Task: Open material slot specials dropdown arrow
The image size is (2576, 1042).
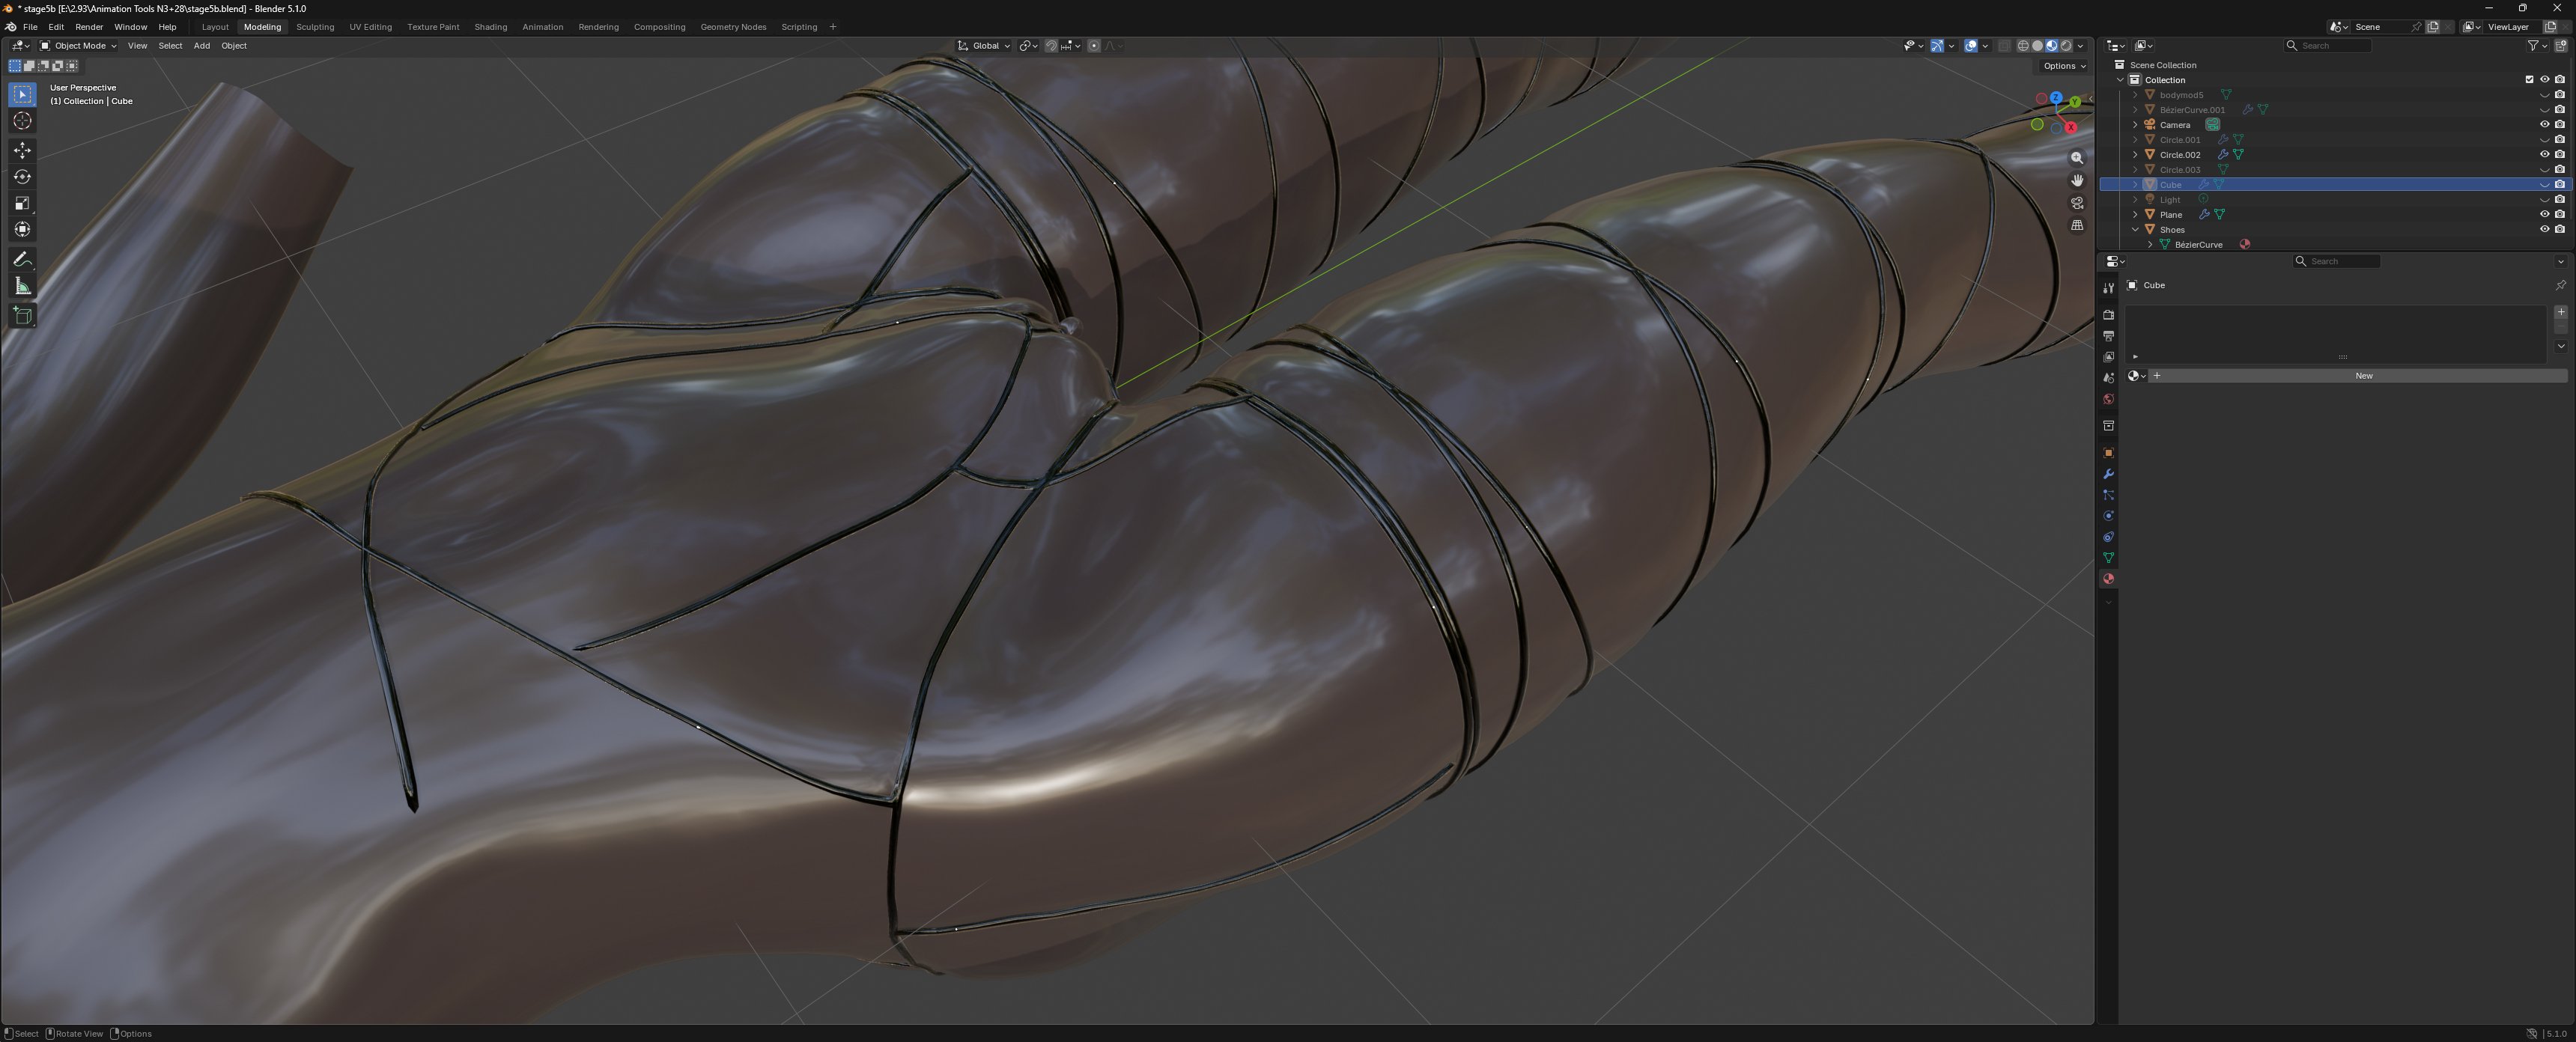Action: pos(2560,346)
